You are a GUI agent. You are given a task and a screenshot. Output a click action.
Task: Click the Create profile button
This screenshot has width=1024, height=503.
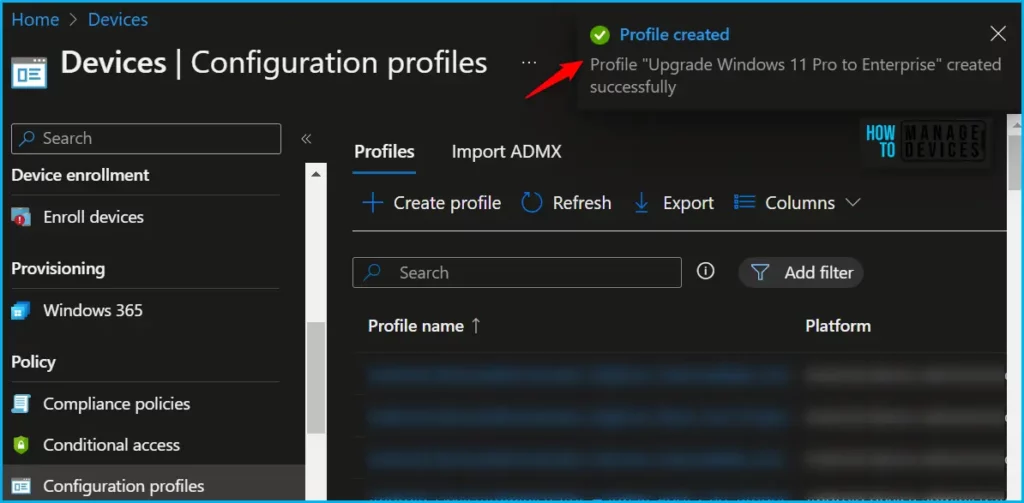click(432, 203)
